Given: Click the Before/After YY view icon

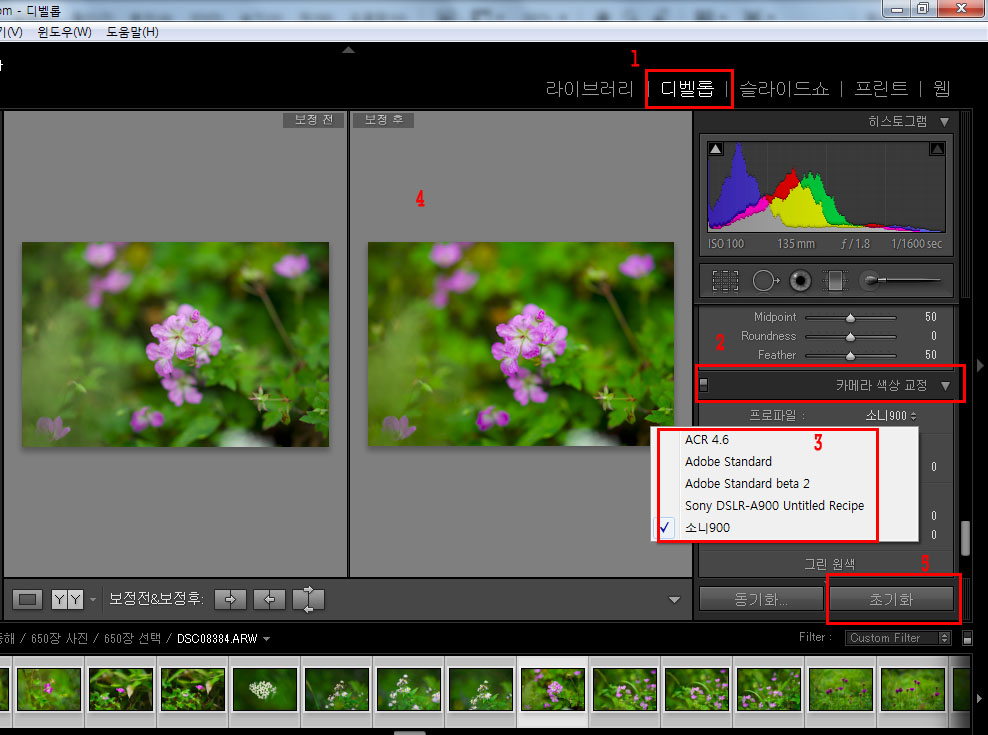Looking at the screenshot, I should pos(68,599).
